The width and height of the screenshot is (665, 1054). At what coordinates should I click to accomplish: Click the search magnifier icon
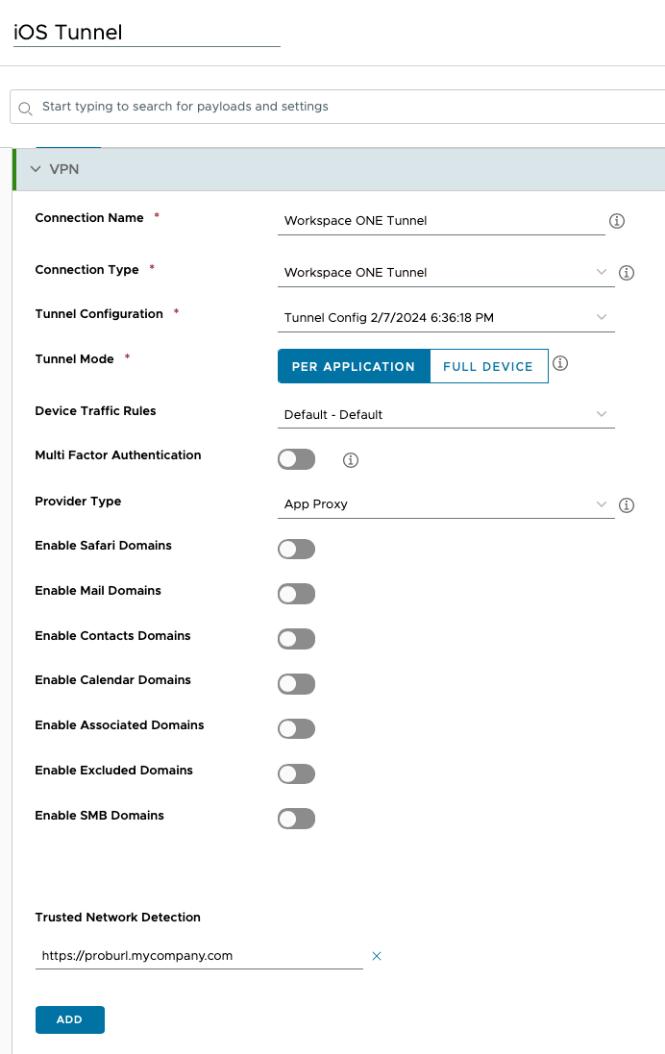pyautogui.click(x=26, y=107)
